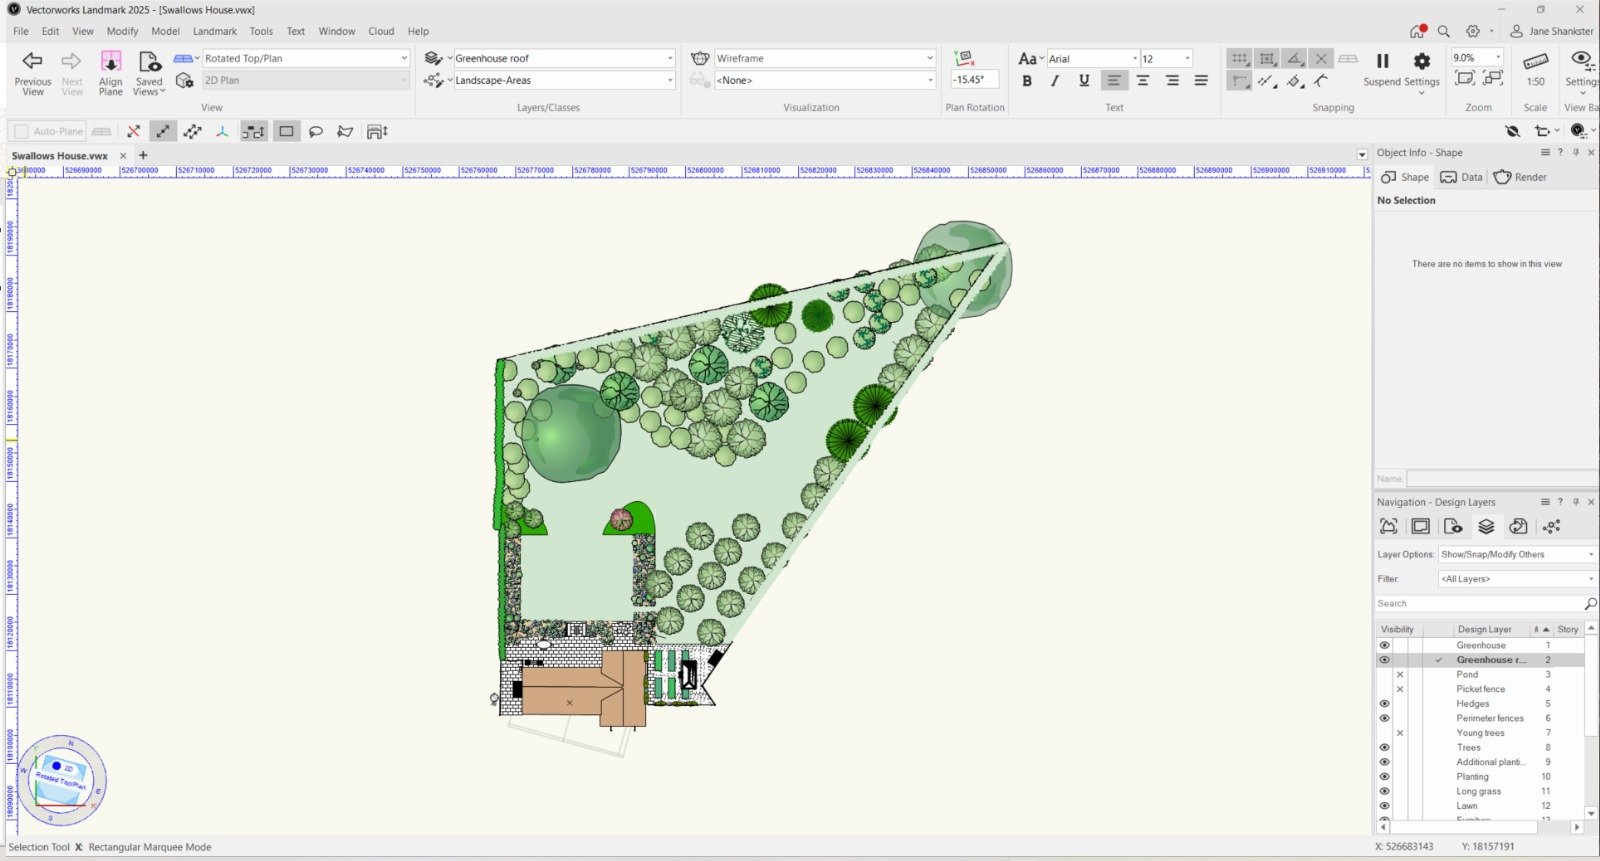Hide the Hedges layer using eye icon
The image size is (1600, 861).
pos(1385,704)
